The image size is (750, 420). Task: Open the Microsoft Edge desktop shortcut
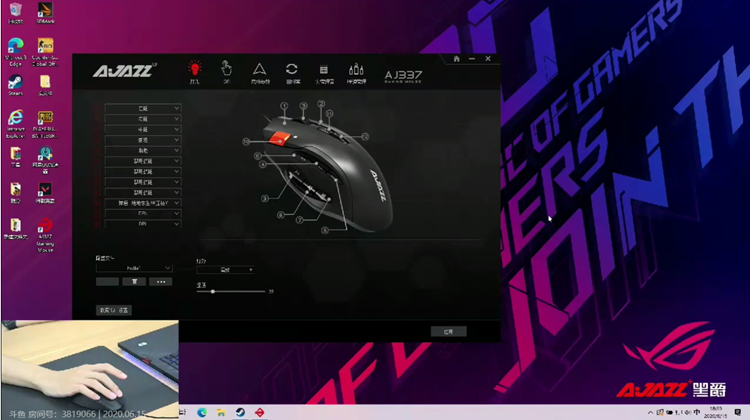click(x=15, y=52)
